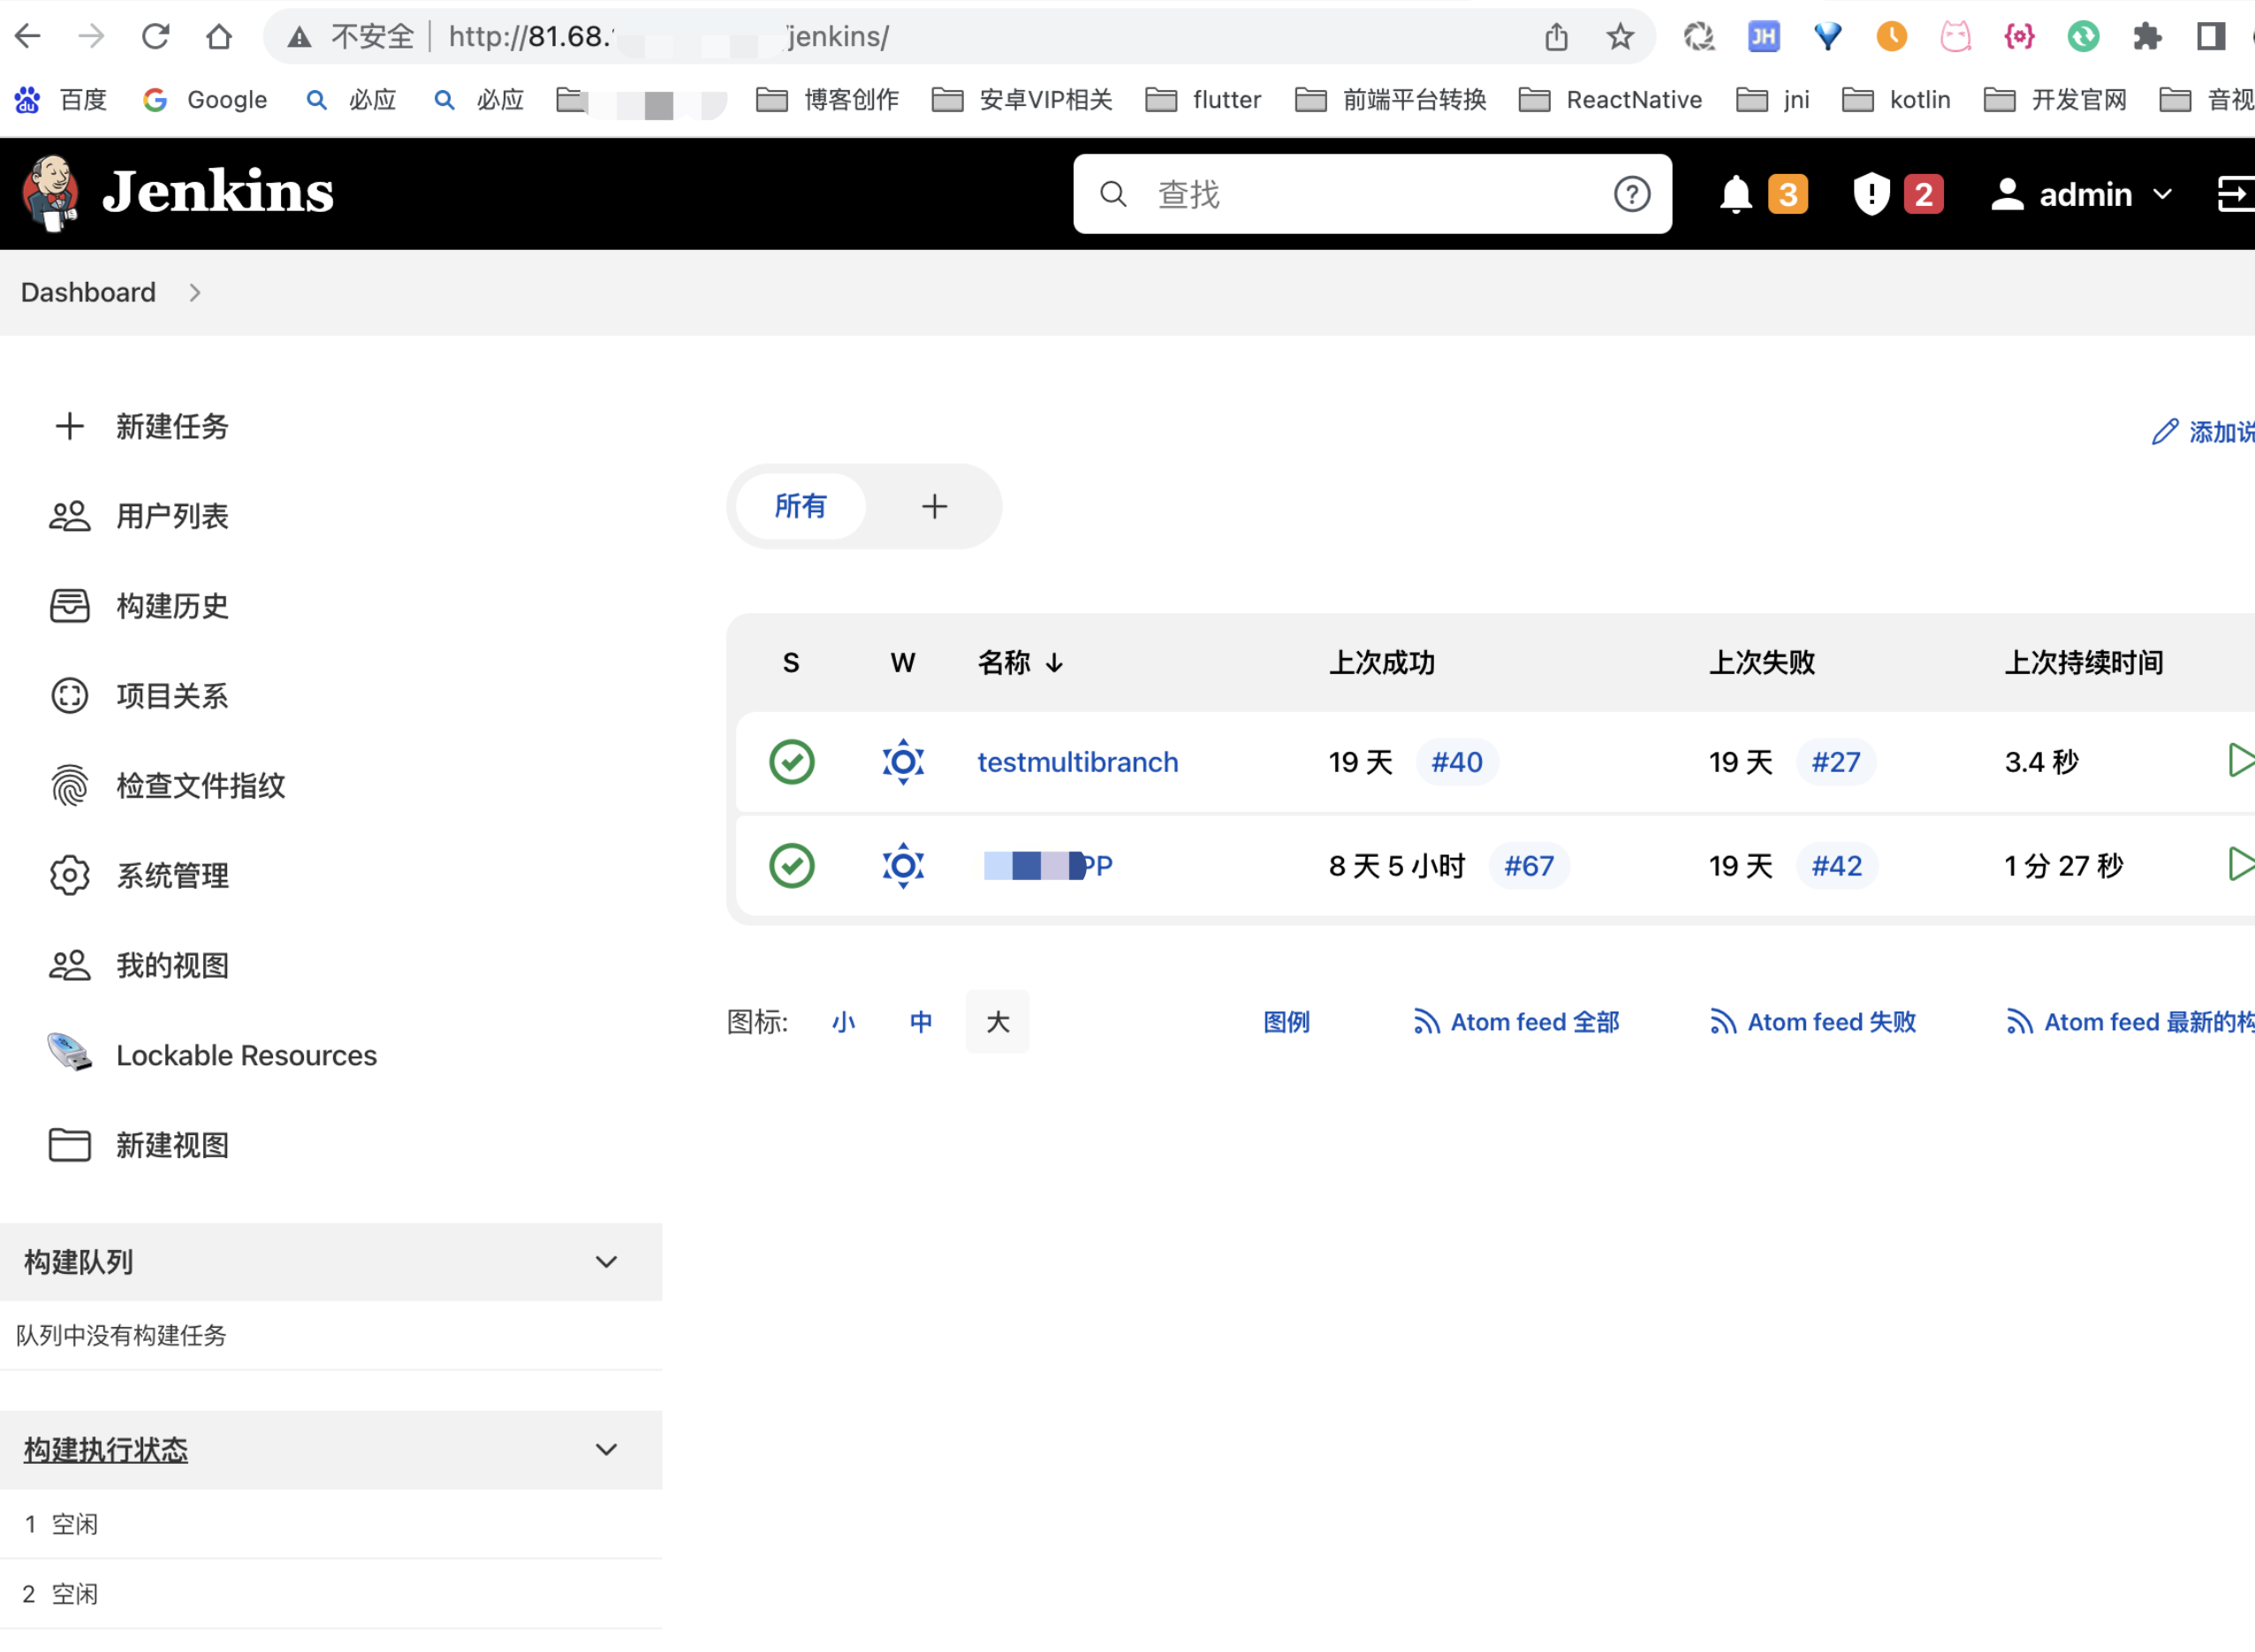
Task: Set icon size to 中
Action: click(x=920, y=1022)
